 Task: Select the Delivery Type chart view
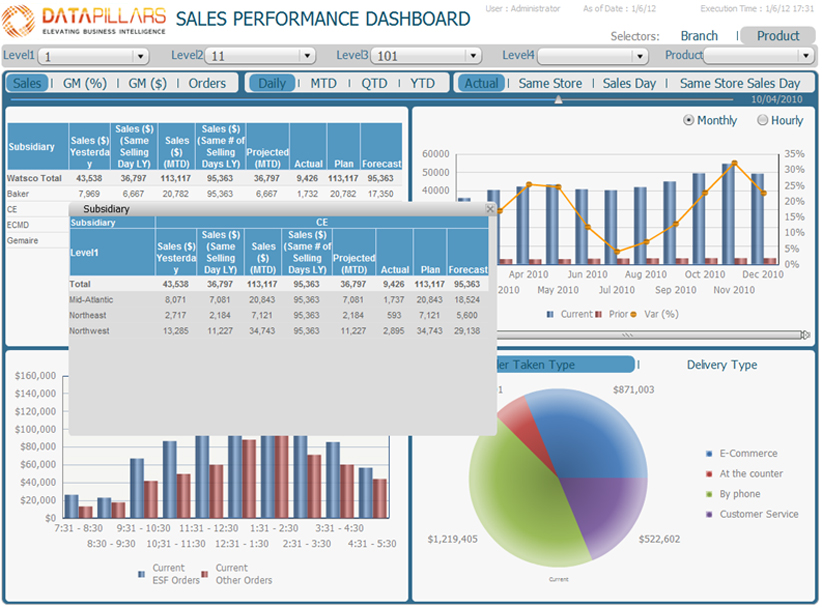(721, 365)
